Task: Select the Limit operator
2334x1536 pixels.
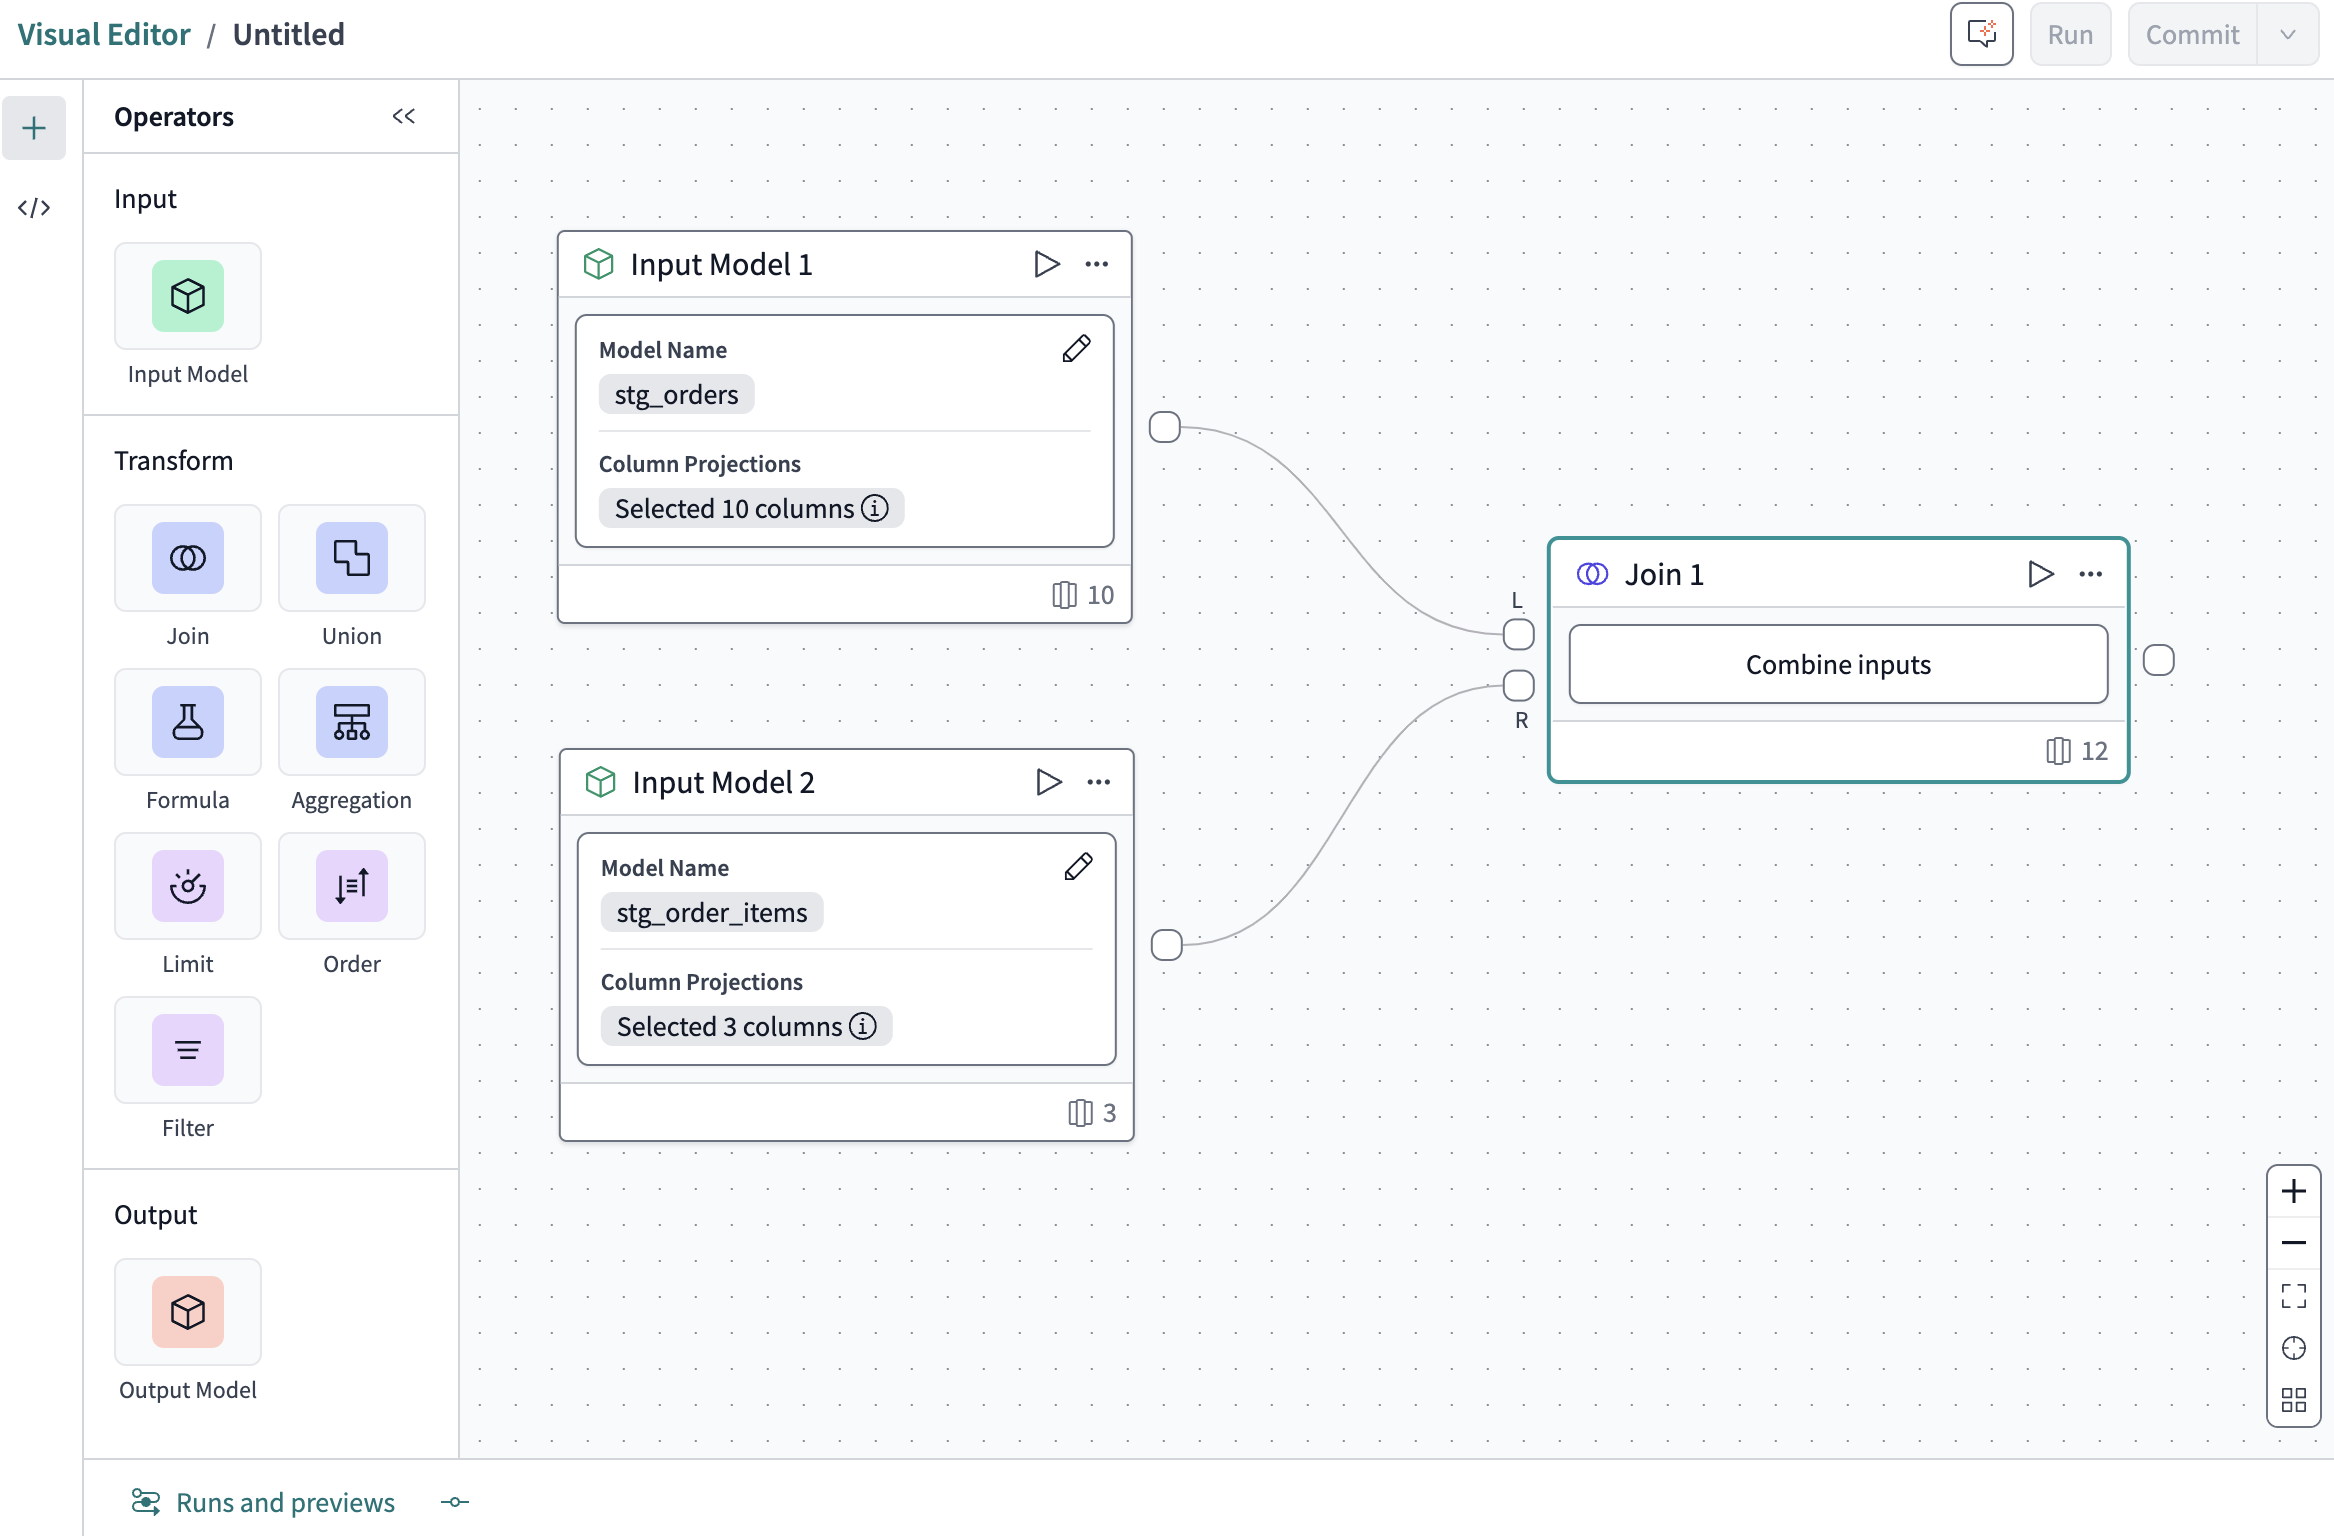Action: click(x=187, y=886)
